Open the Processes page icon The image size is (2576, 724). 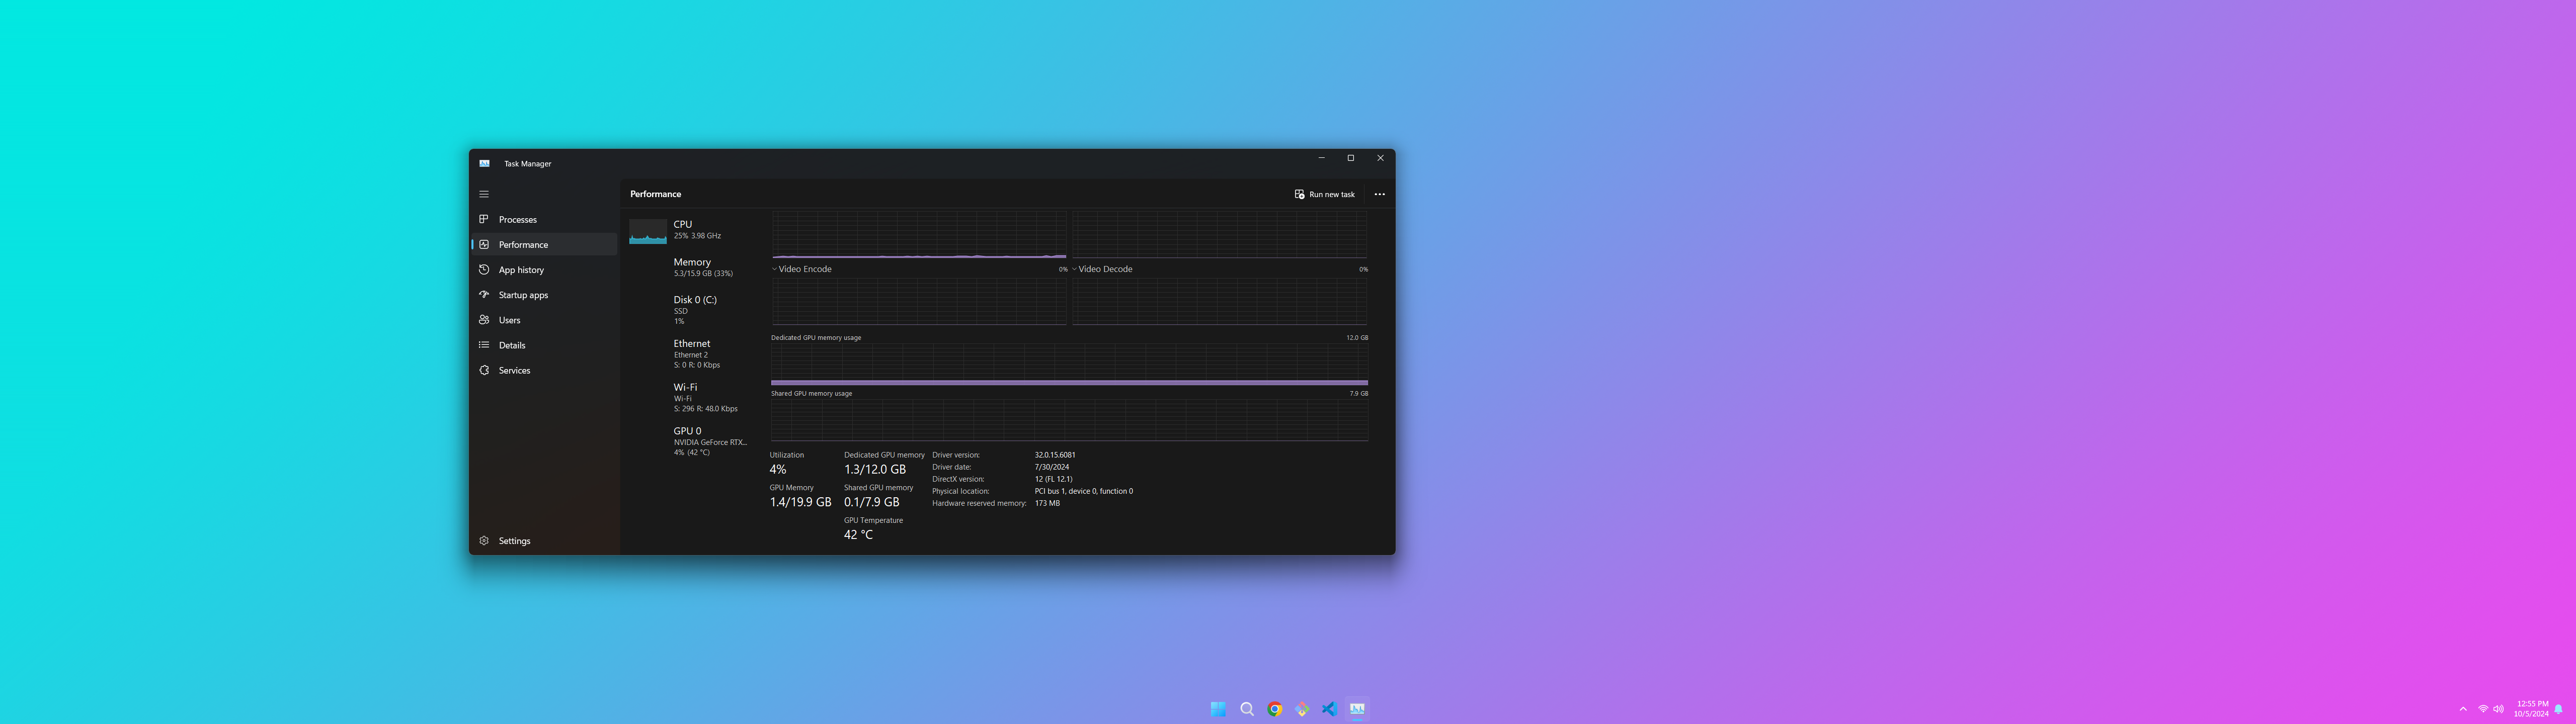tap(484, 219)
